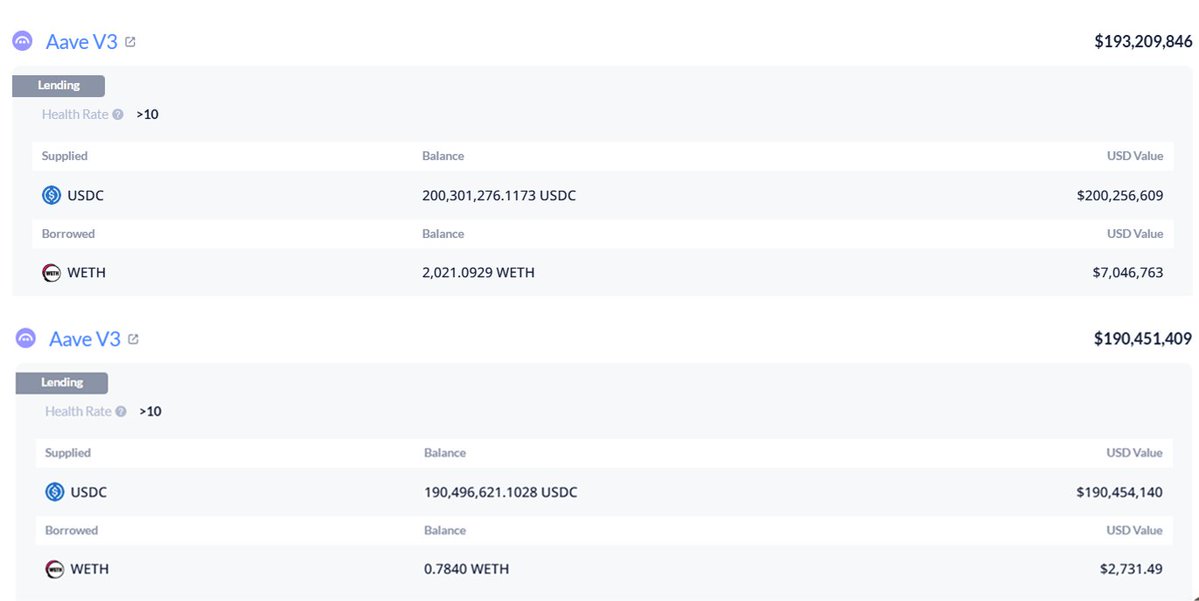This screenshot has height=601, width=1199.
Task: Select the second Lending tab label
Action: pos(62,383)
